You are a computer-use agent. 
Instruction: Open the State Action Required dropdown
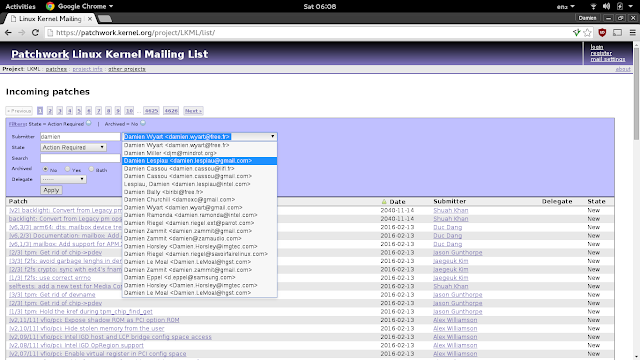pyautogui.click(x=73, y=147)
